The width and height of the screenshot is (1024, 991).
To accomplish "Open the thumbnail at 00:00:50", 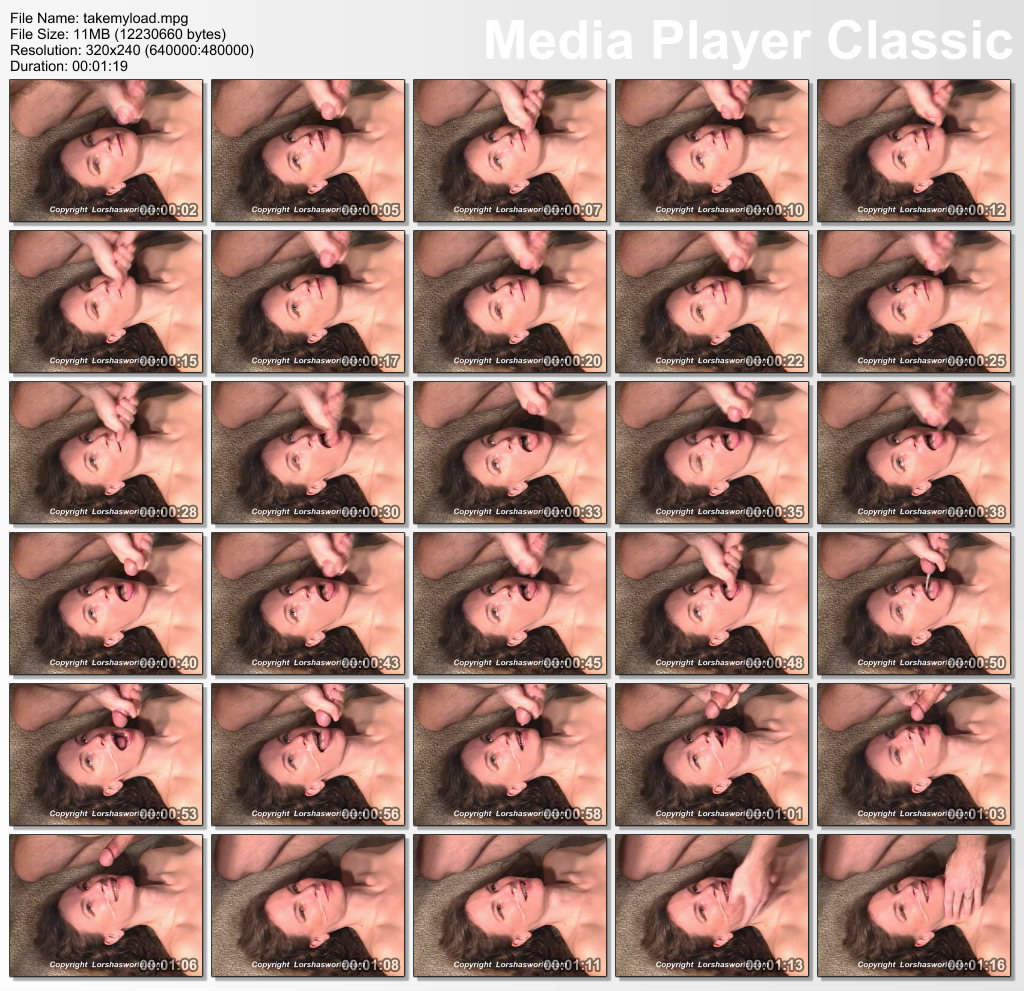I will pyautogui.click(x=913, y=603).
